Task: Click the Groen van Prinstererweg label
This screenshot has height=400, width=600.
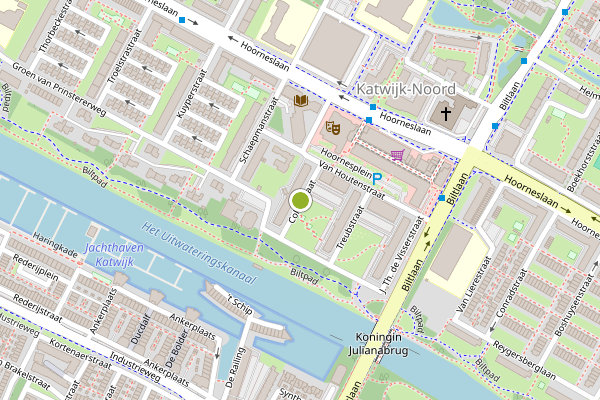Action: pyautogui.click(x=59, y=90)
